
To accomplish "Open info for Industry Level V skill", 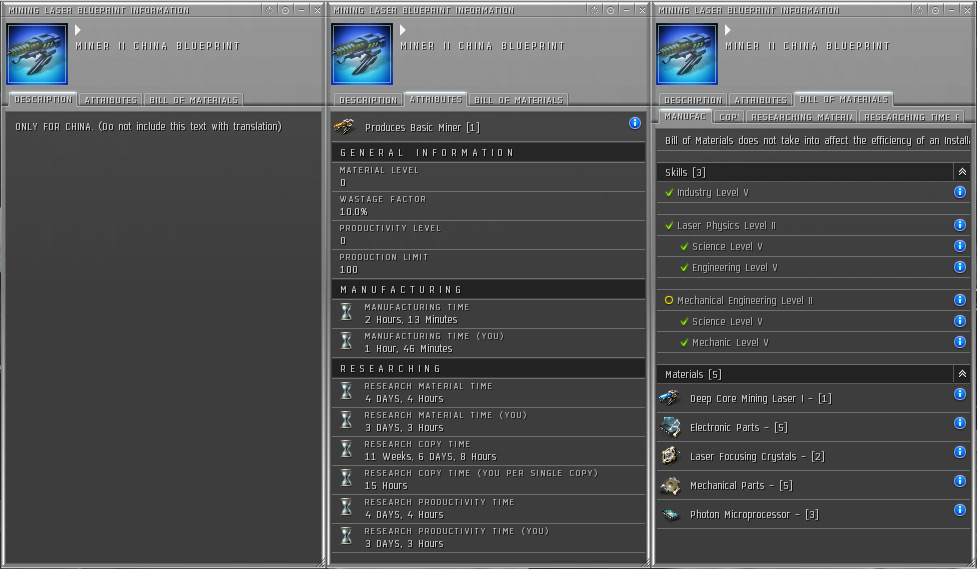I will click(960, 192).
